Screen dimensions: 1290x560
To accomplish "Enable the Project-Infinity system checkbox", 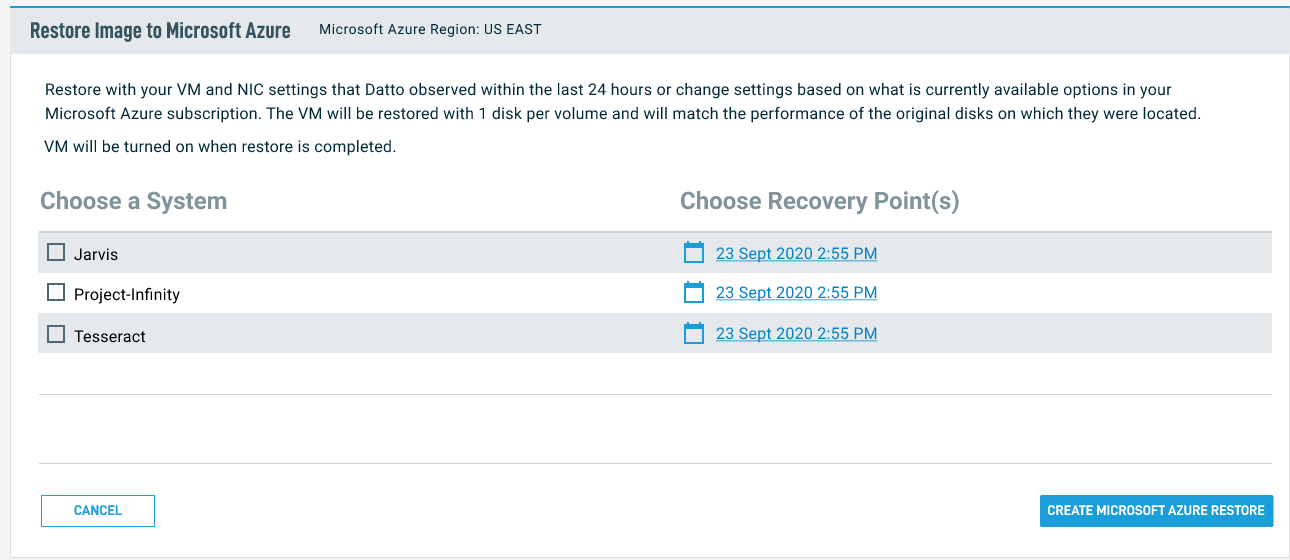I will [x=57, y=293].
